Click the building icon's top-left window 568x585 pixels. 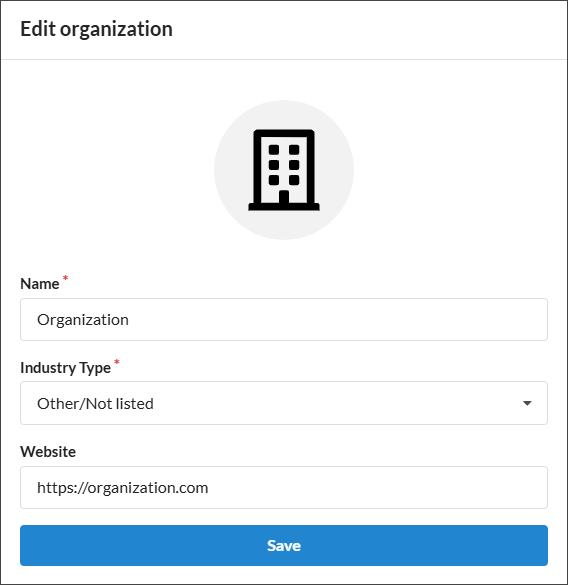point(274,150)
